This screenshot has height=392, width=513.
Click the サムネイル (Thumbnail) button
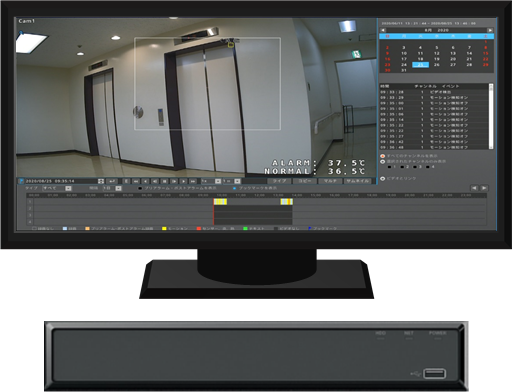[x=358, y=181]
